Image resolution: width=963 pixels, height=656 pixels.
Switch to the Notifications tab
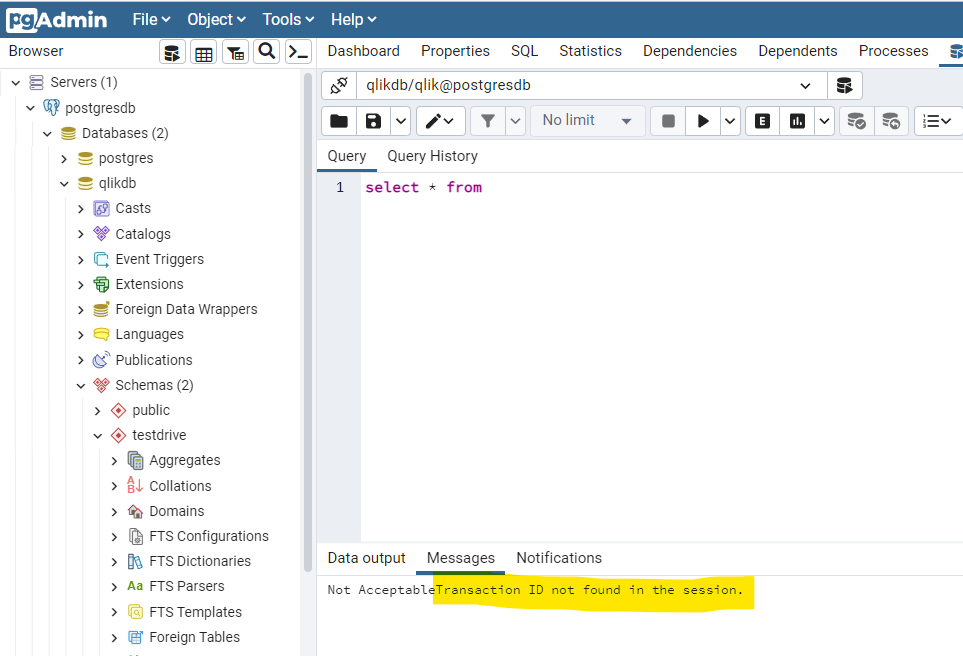(x=559, y=558)
